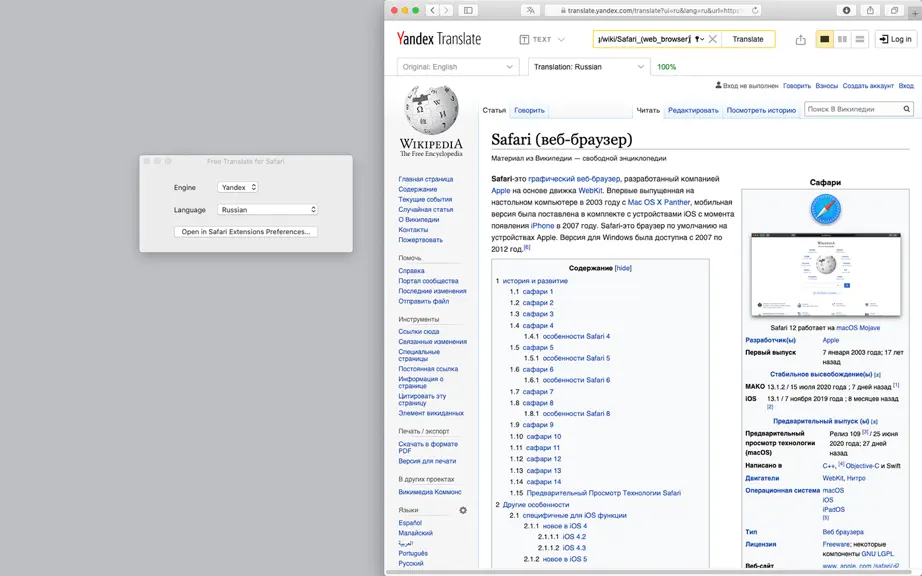Open the Language Russian dropdown
The image size is (922, 576).
tap(268, 210)
